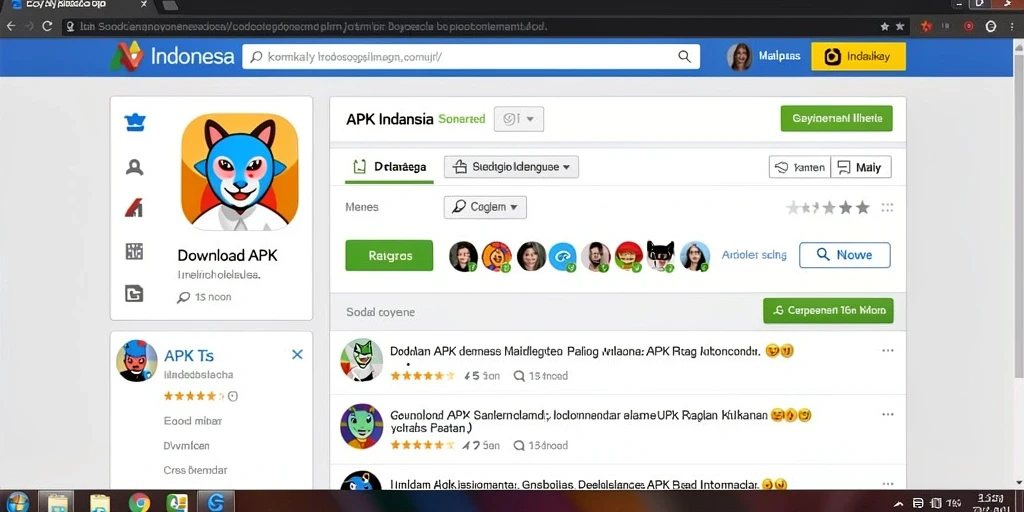Open the Malpas user avatar
This screenshot has width=1024, height=512.
click(739, 57)
